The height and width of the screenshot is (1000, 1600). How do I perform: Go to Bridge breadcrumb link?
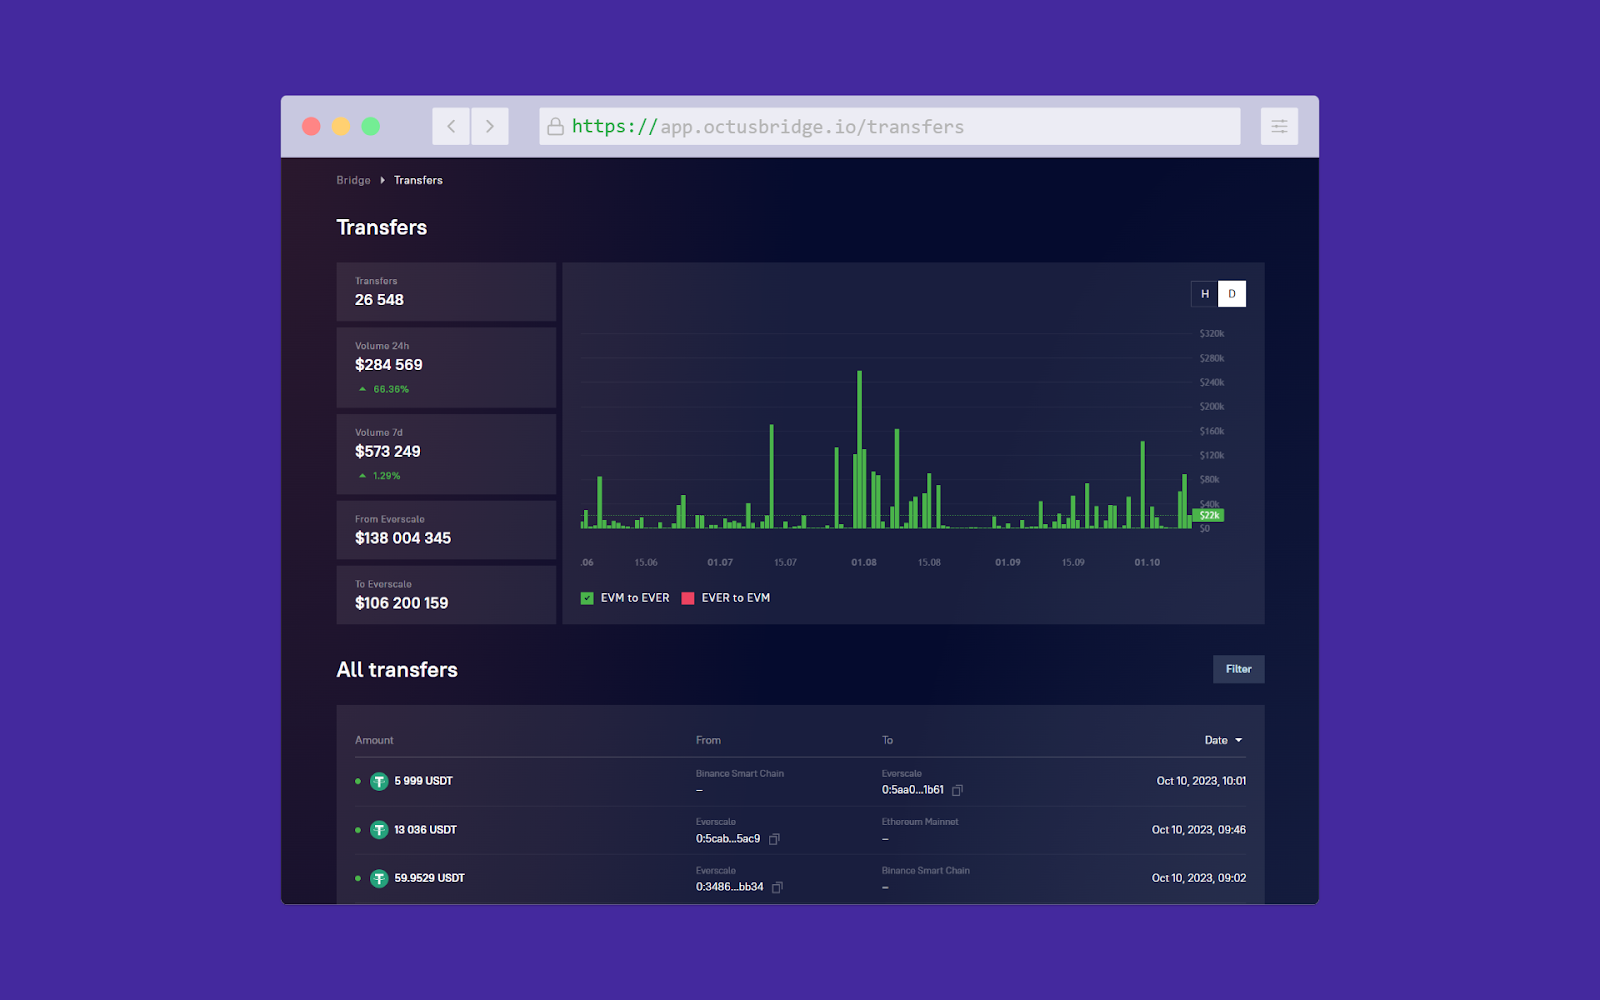click(x=353, y=180)
